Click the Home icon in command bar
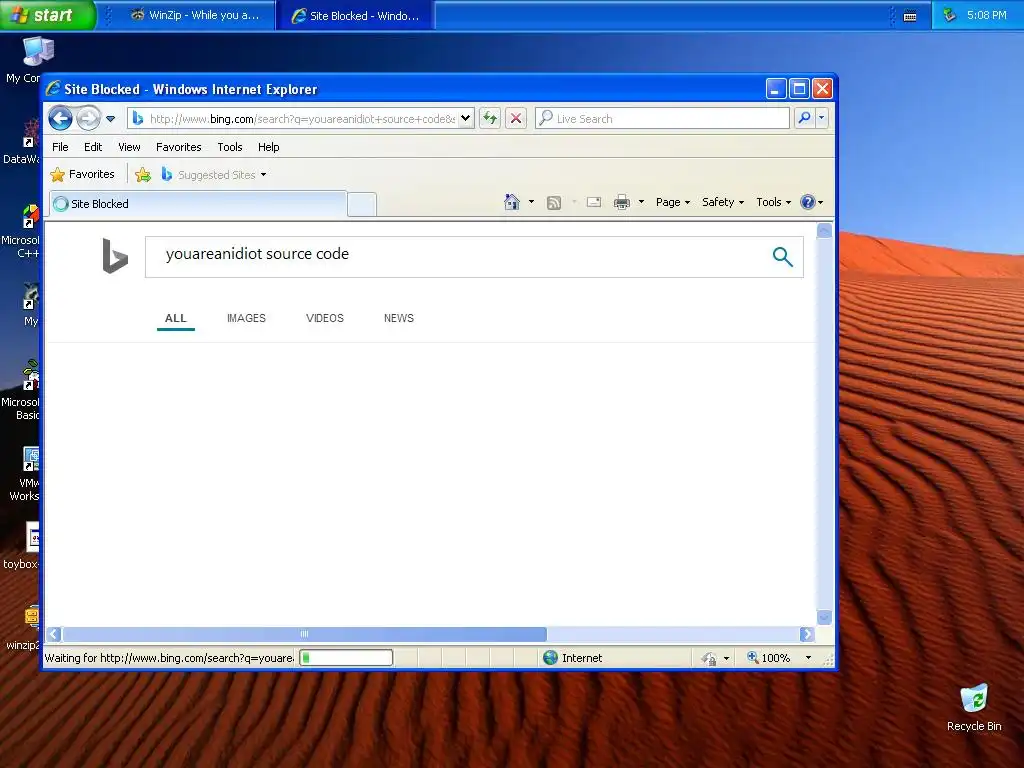The width and height of the screenshot is (1024, 768). [x=512, y=202]
